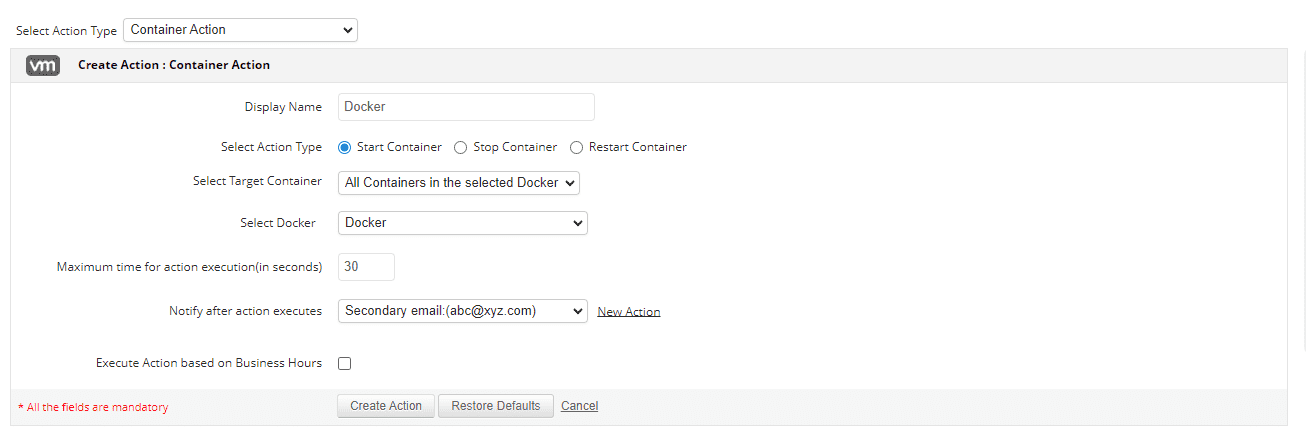Screen dimensions: 1306x432
Task: Choose the Stop Container option
Action: pyautogui.click(x=460, y=147)
